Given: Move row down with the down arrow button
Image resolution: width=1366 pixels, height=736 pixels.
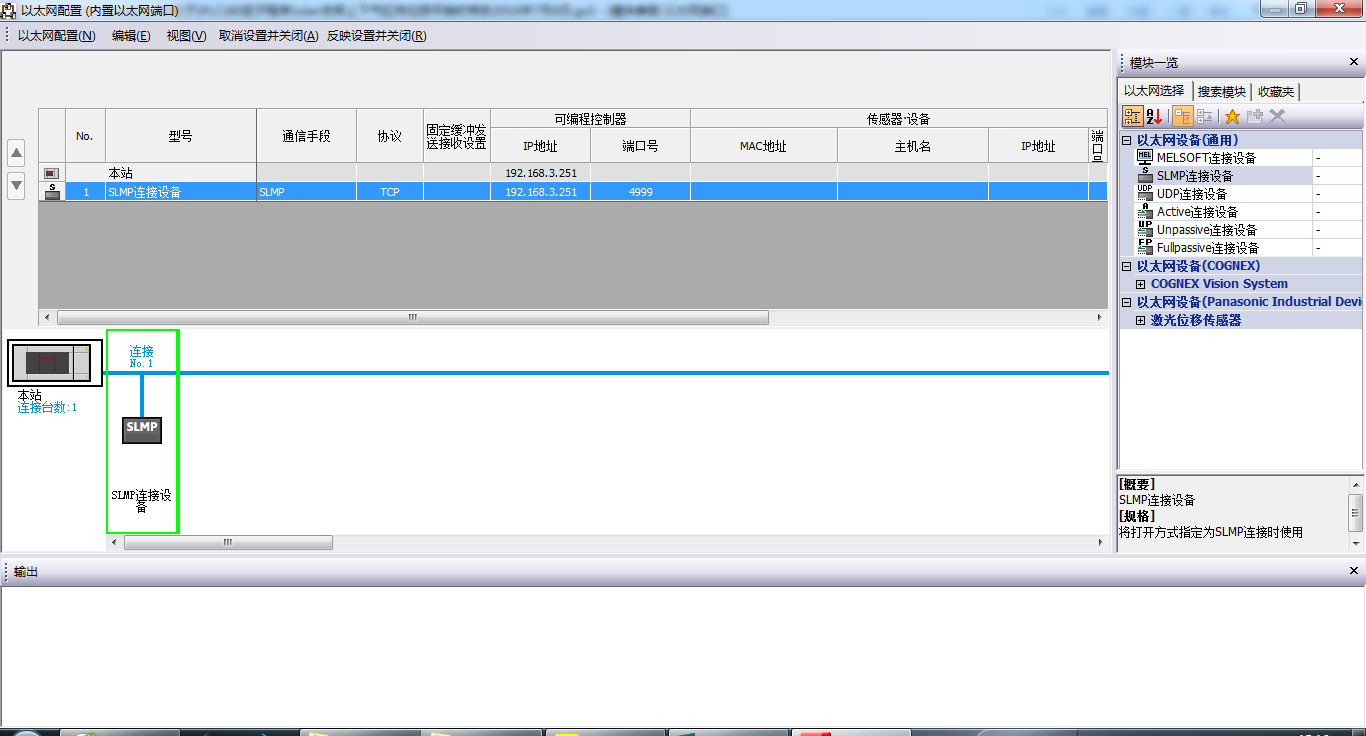Looking at the screenshot, I should pyautogui.click(x=16, y=185).
